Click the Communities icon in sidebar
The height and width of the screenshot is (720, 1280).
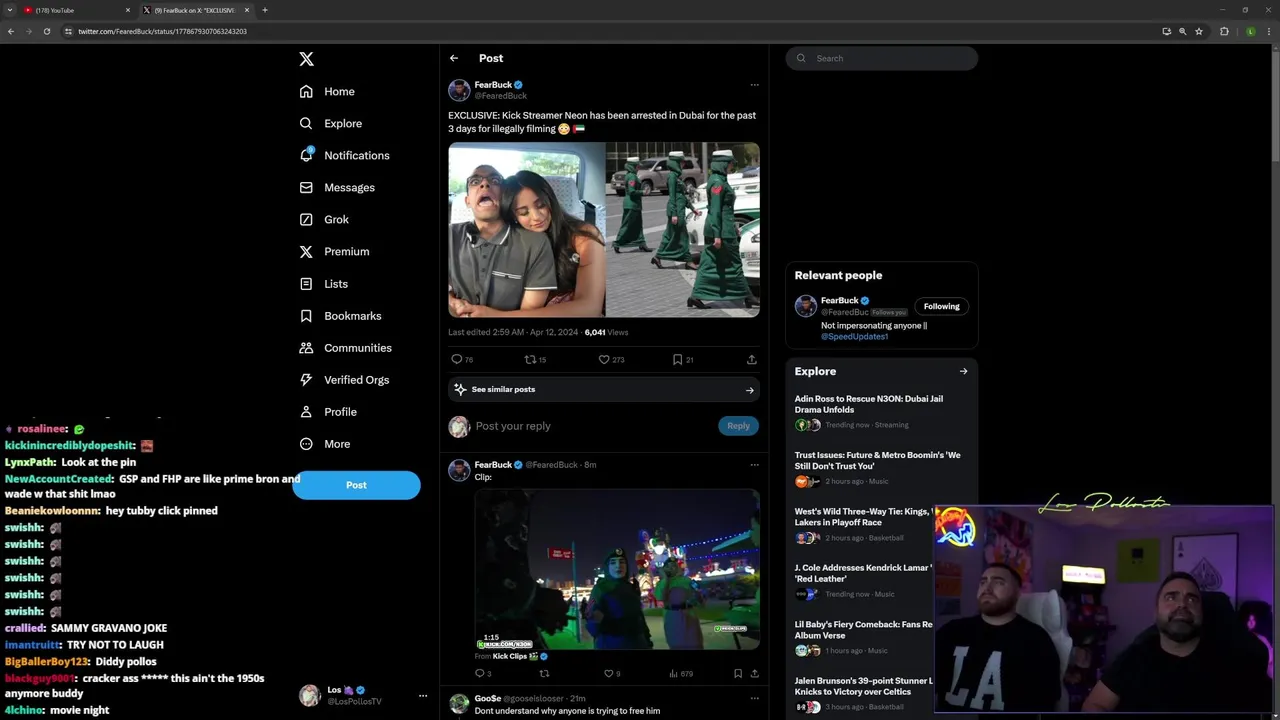pos(306,348)
